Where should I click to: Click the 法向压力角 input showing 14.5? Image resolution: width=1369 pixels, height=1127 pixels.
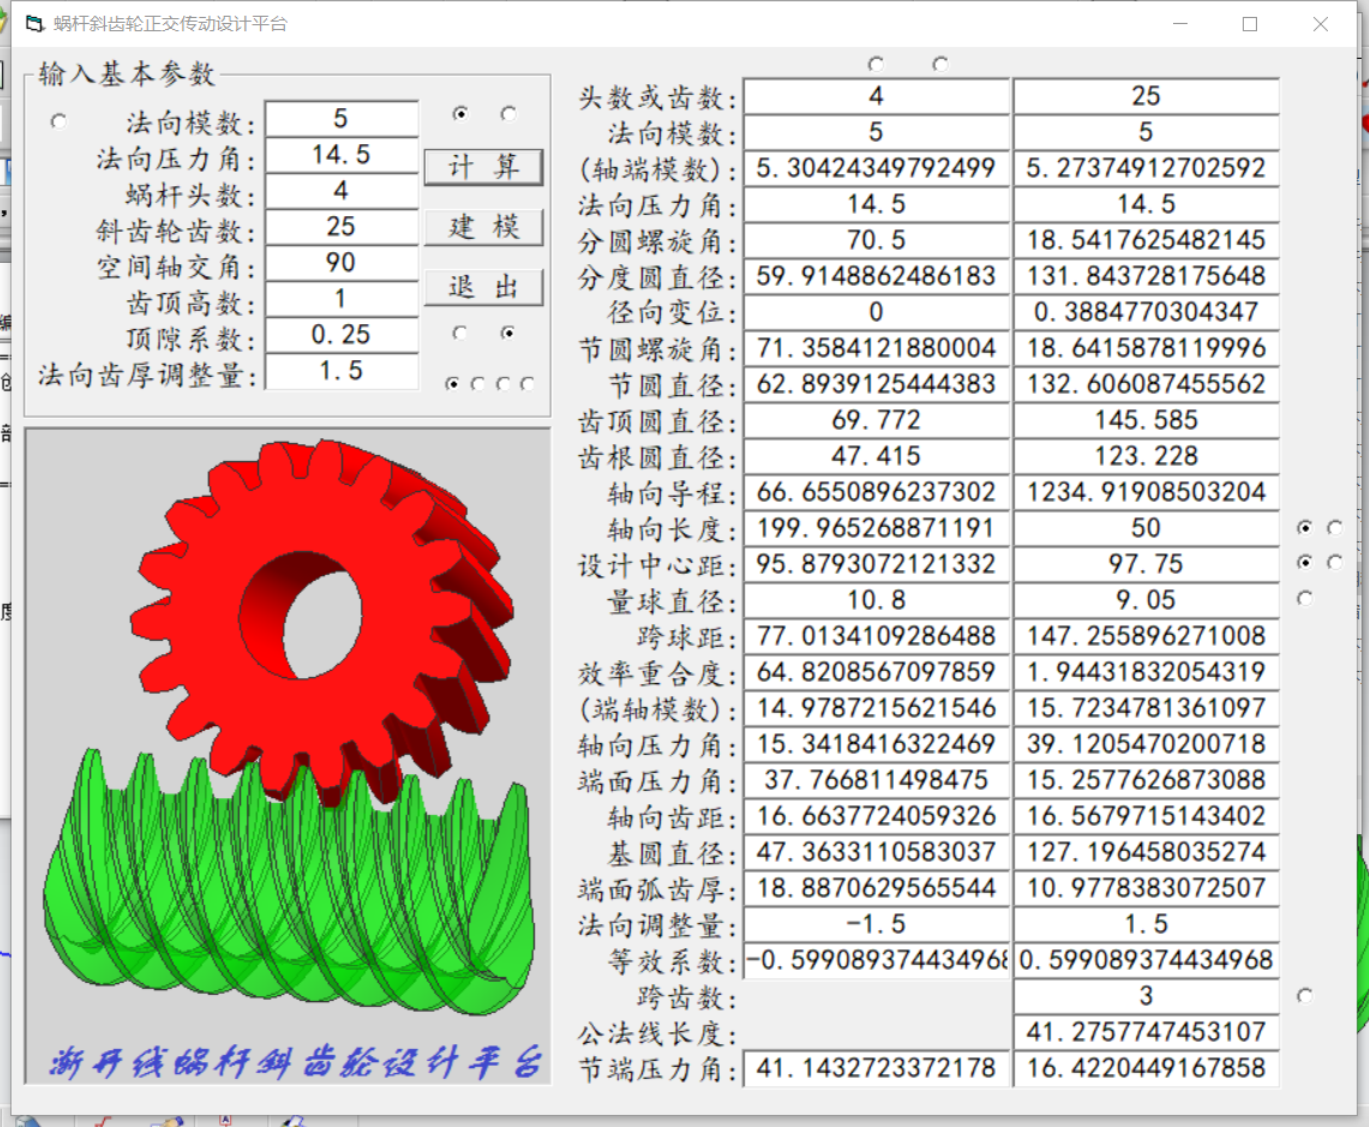(341, 155)
